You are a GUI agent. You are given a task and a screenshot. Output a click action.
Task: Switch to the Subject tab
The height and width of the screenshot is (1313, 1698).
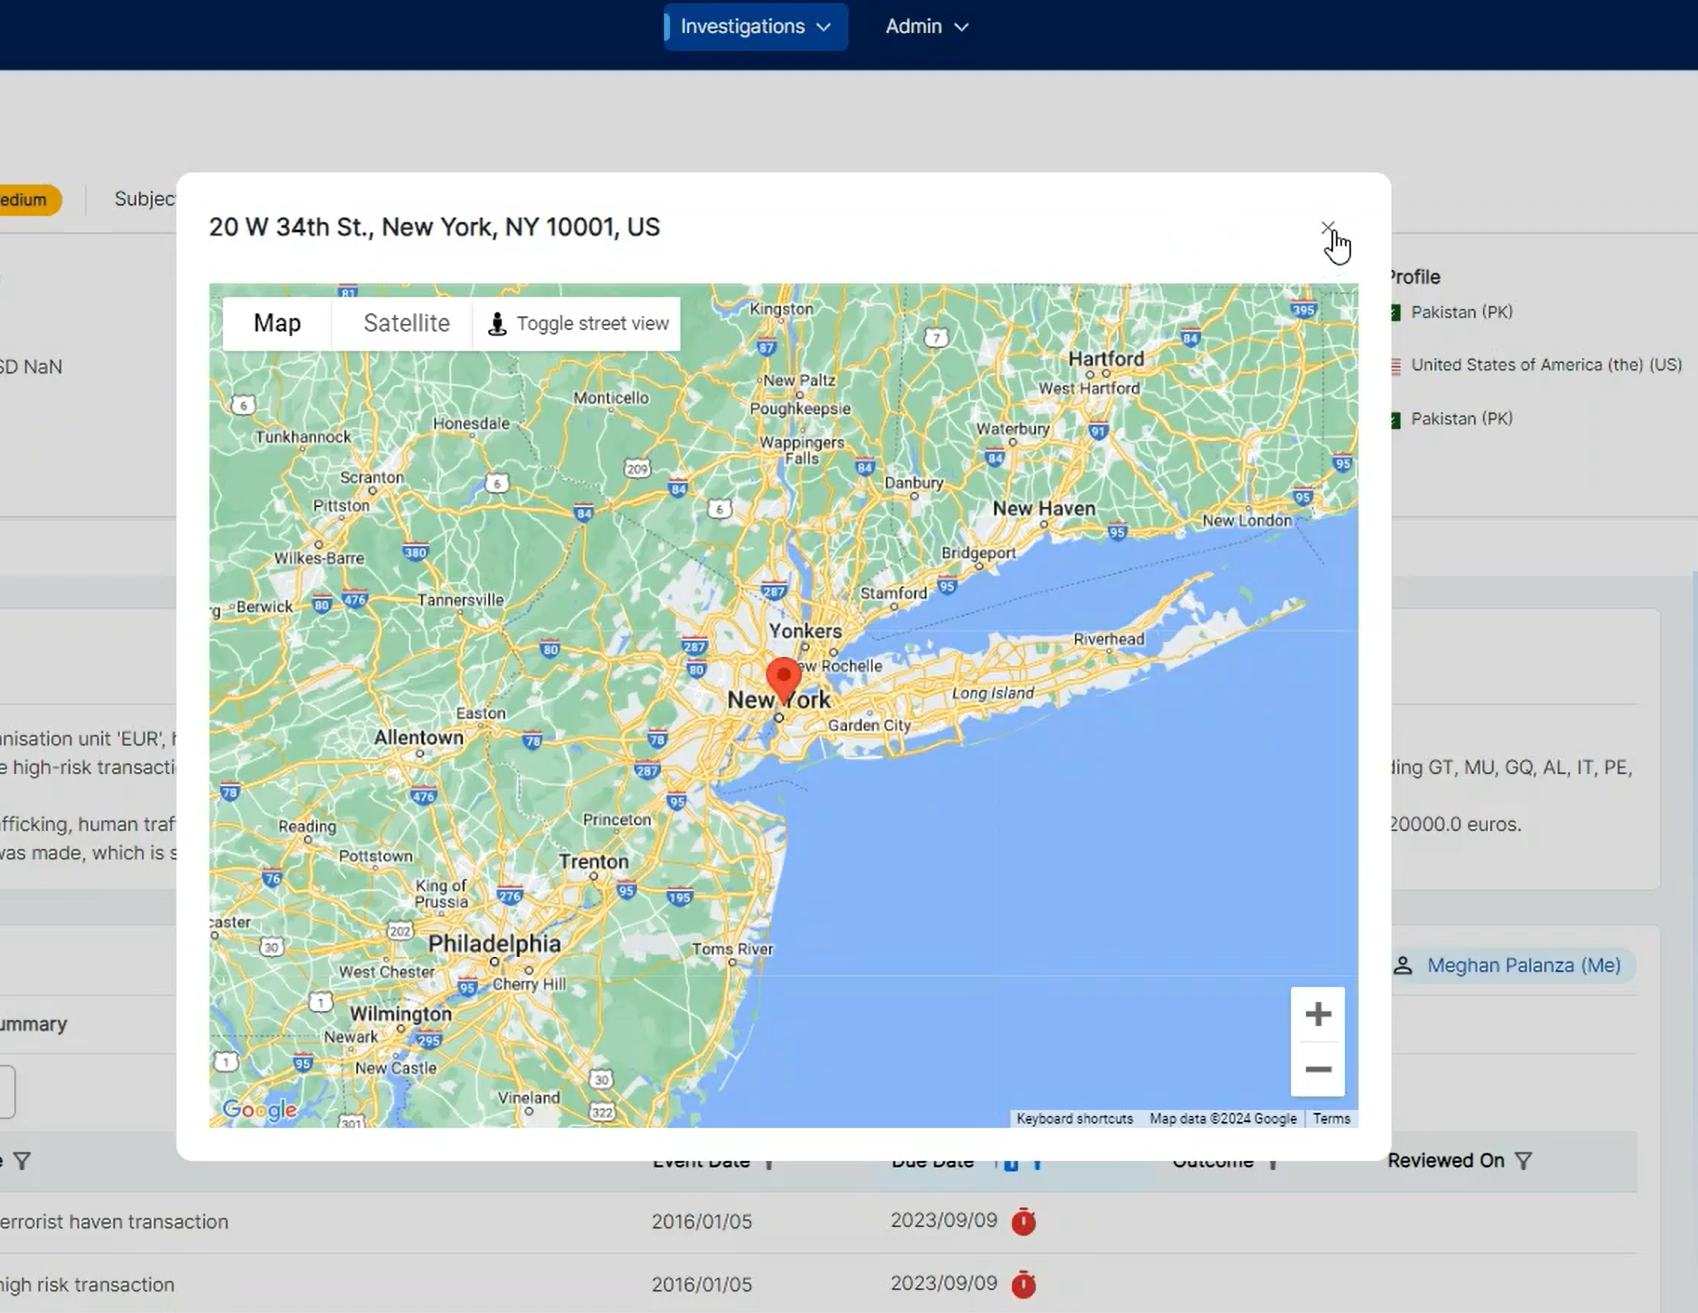[x=146, y=198]
